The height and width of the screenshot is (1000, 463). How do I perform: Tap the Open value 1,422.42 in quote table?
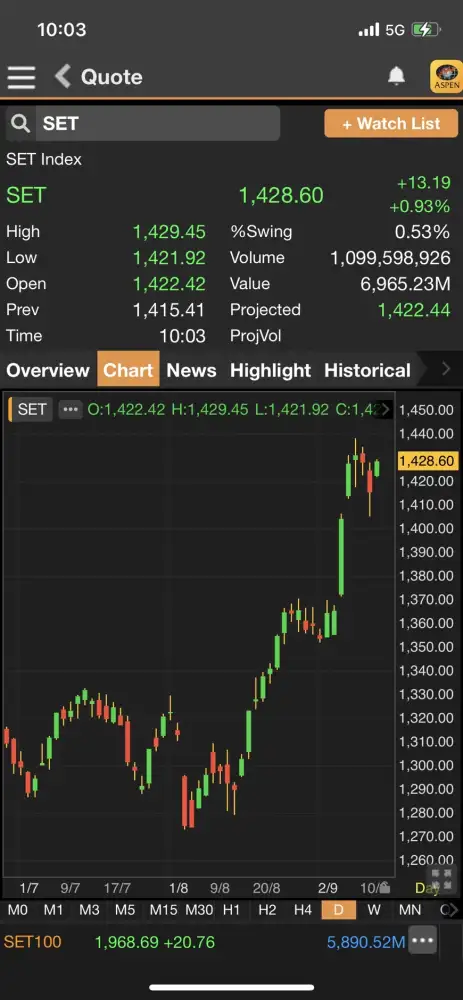pyautogui.click(x=169, y=284)
